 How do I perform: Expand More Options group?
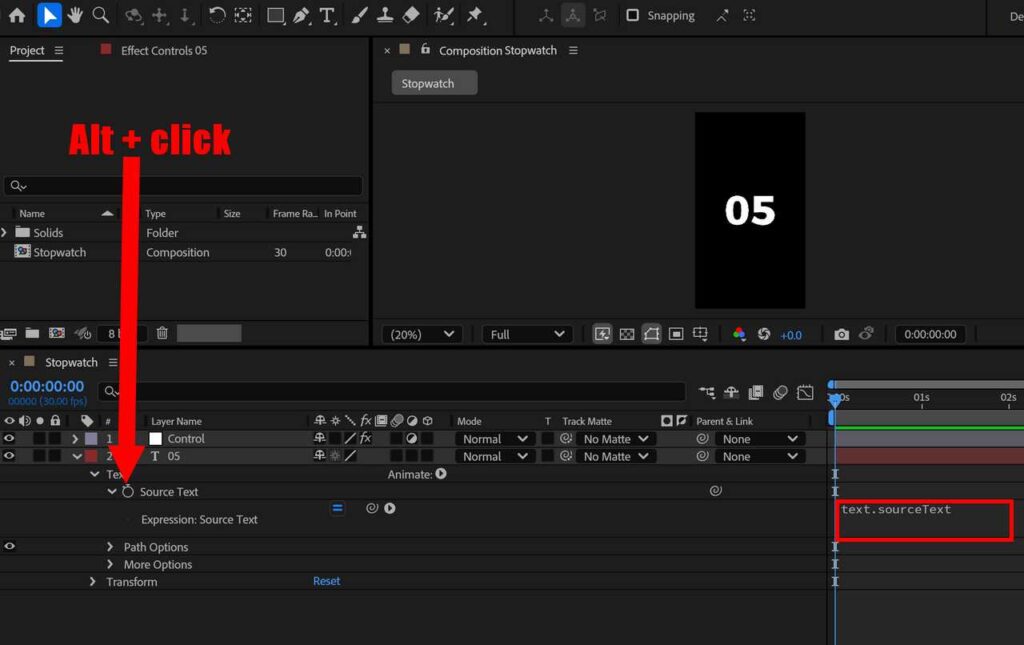(110, 564)
